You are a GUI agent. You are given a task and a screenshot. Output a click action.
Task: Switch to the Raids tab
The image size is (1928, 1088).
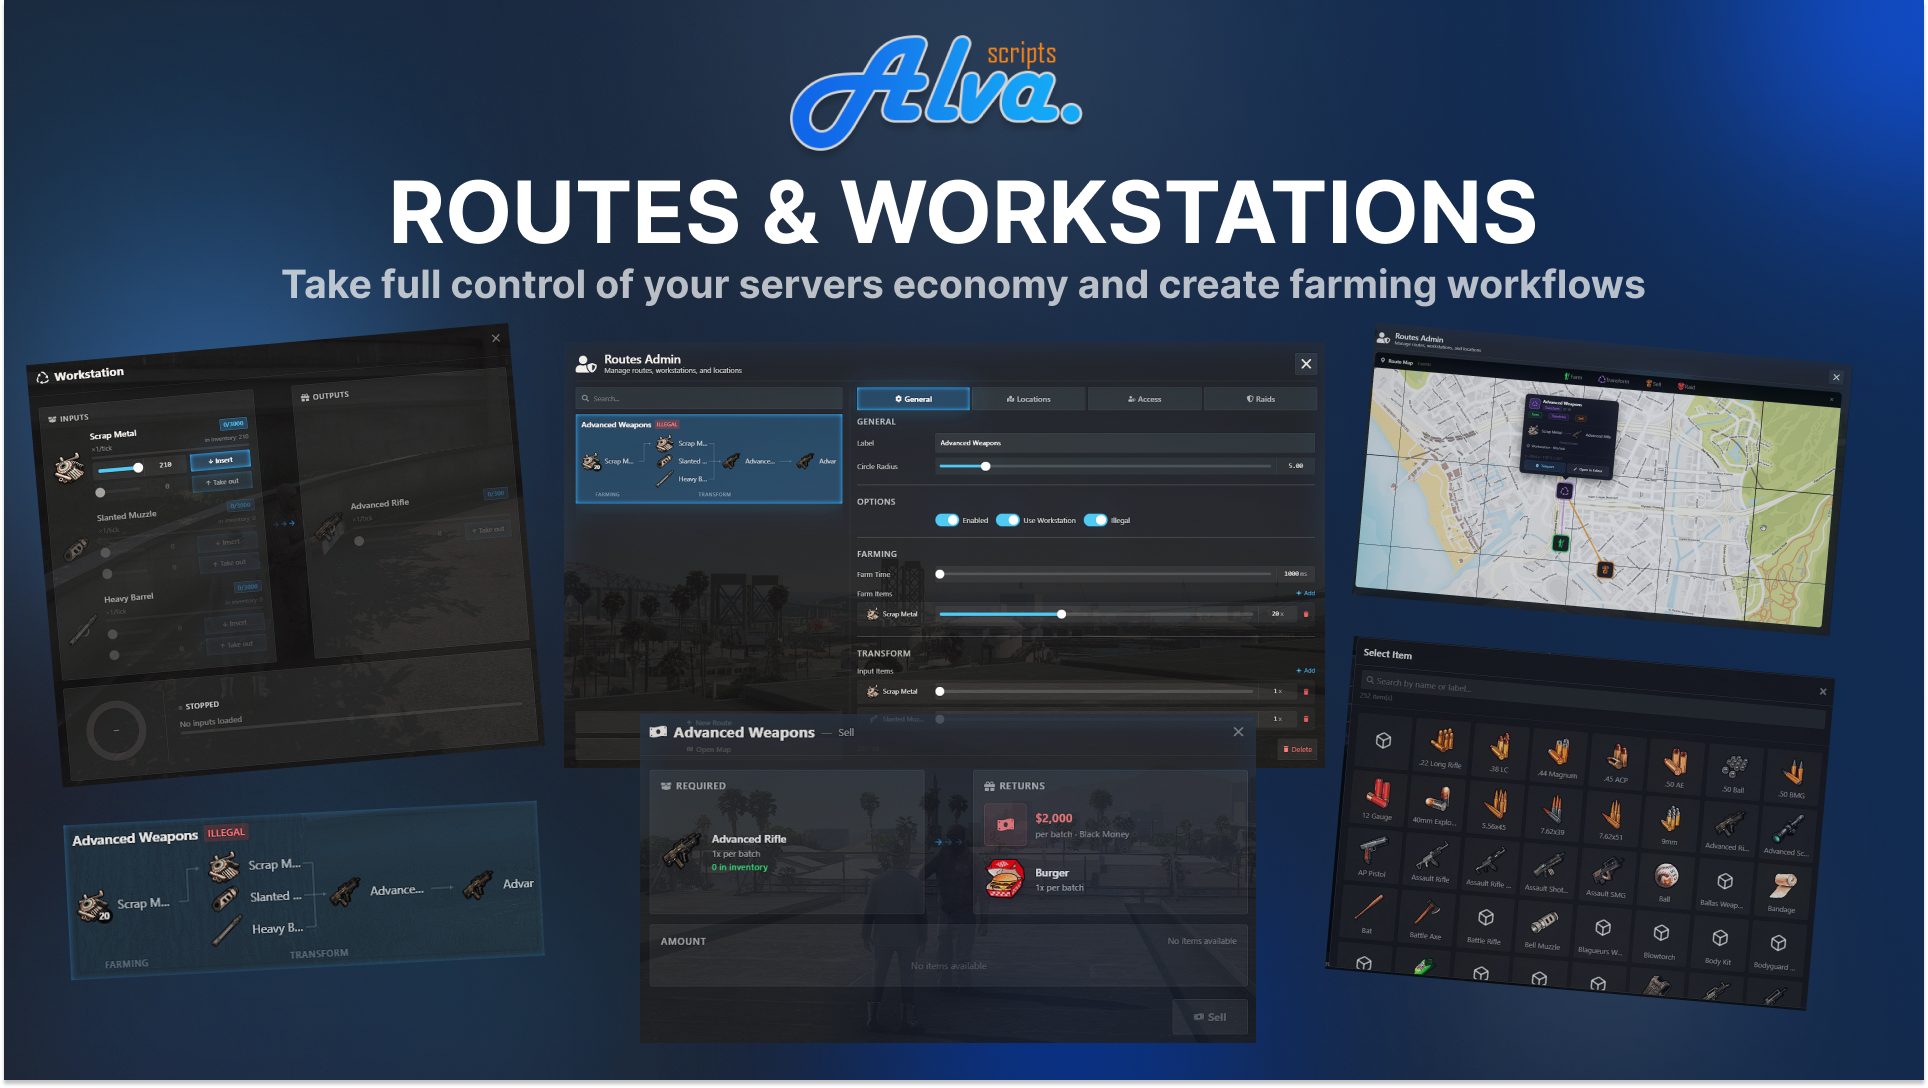click(1260, 399)
